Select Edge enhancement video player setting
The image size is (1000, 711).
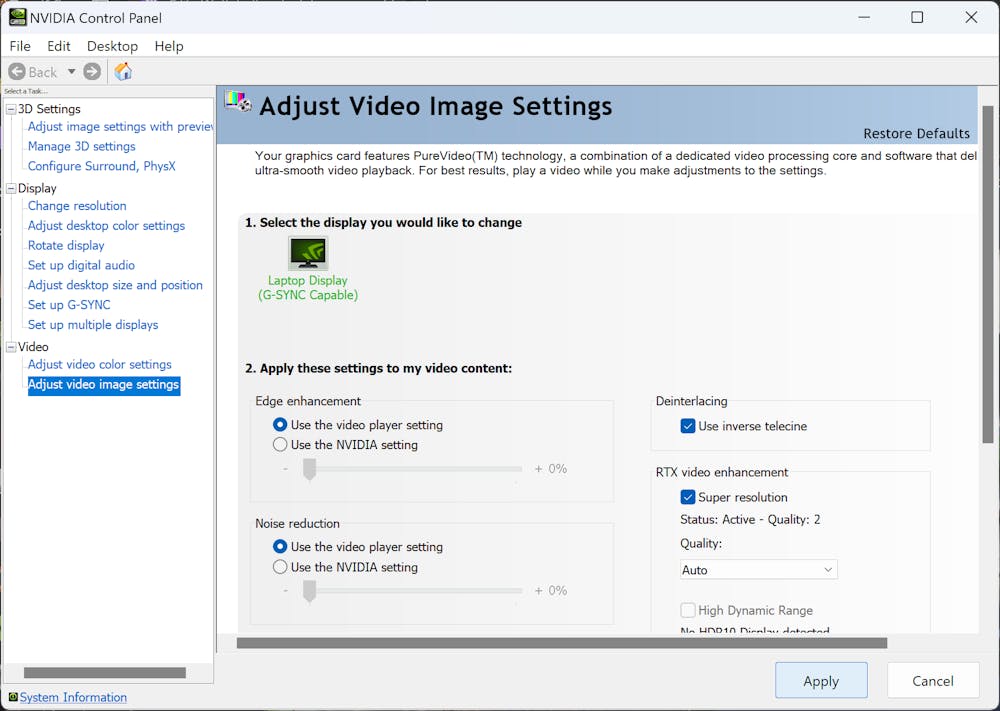(x=279, y=425)
